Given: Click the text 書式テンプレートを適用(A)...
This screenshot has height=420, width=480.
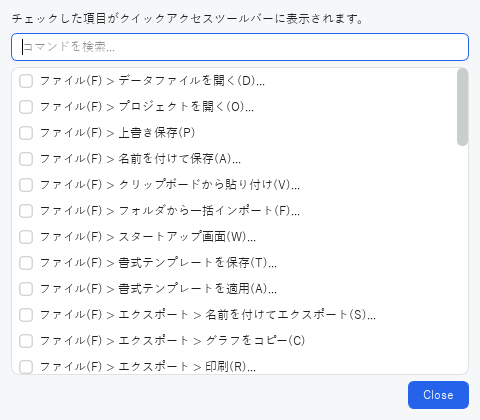Looking at the screenshot, I should pyautogui.click(x=198, y=289).
